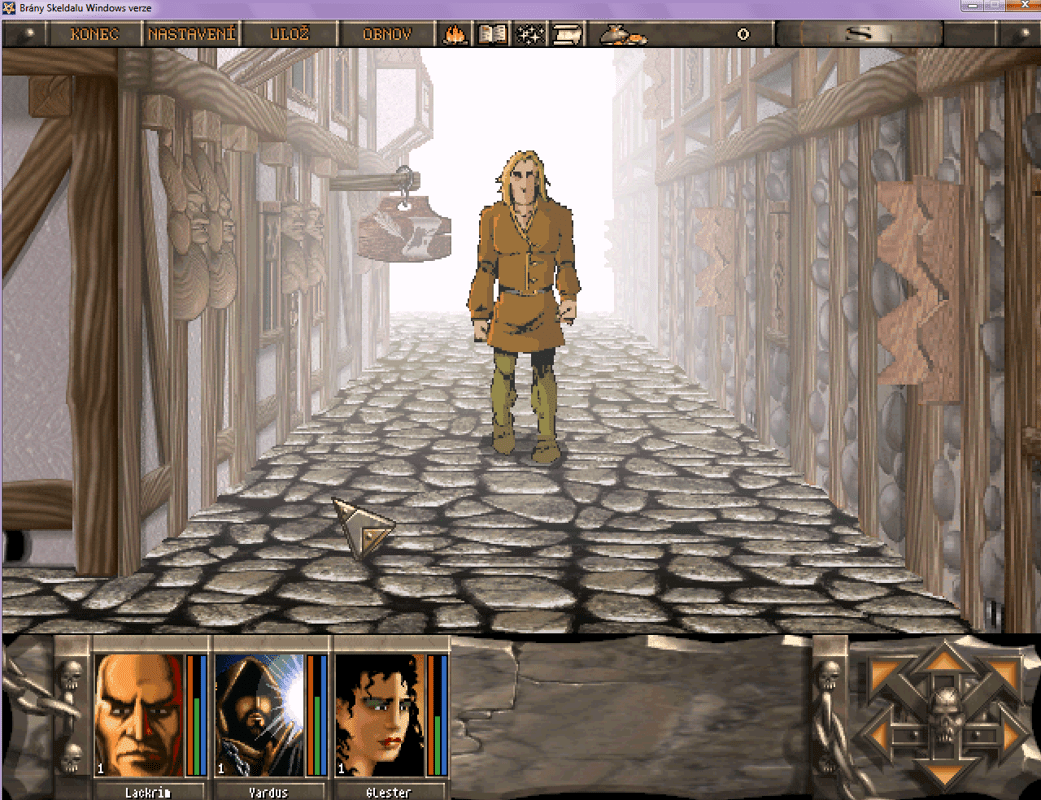The image size is (1041, 800).
Task: Click the Vardus name label
Action: tap(268, 792)
